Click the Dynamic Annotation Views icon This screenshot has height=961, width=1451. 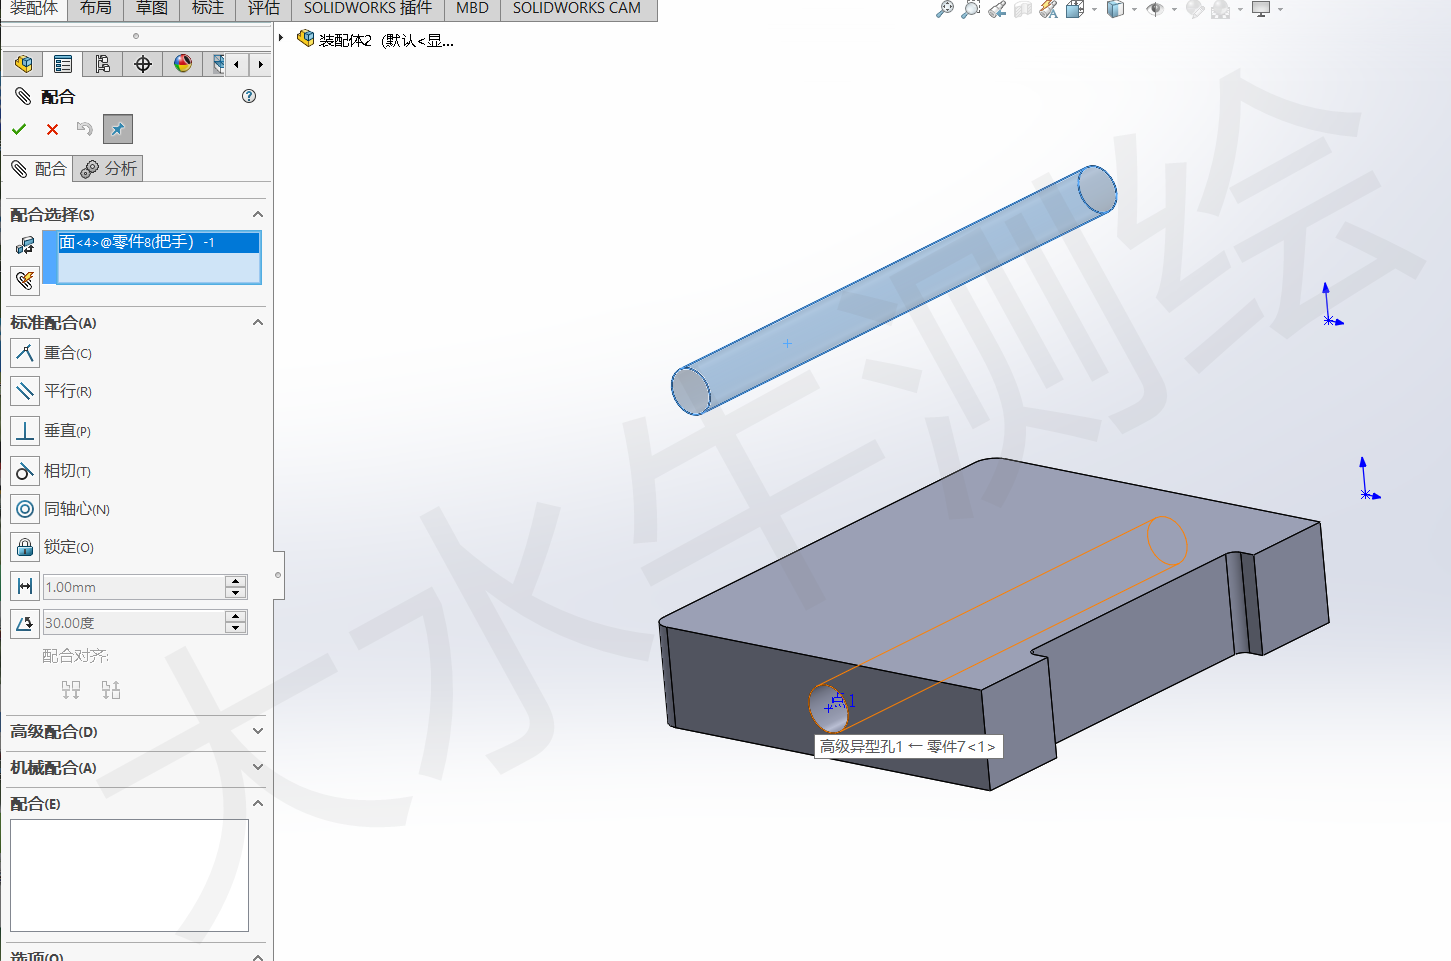[x=1048, y=9]
